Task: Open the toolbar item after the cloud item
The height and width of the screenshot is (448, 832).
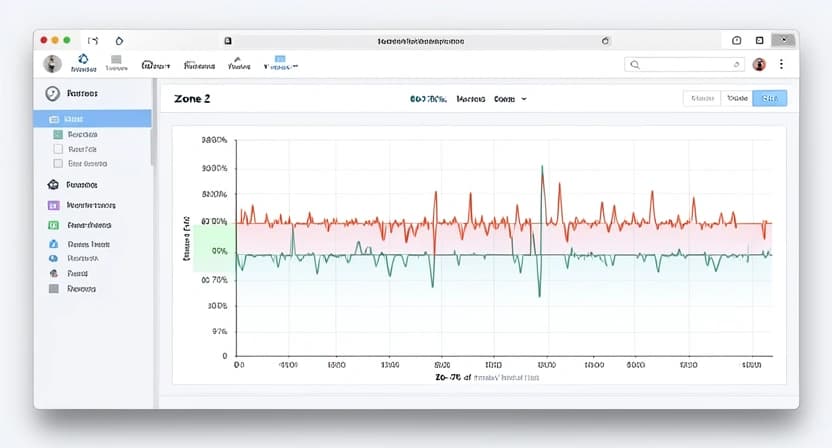Action: point(200,65)
